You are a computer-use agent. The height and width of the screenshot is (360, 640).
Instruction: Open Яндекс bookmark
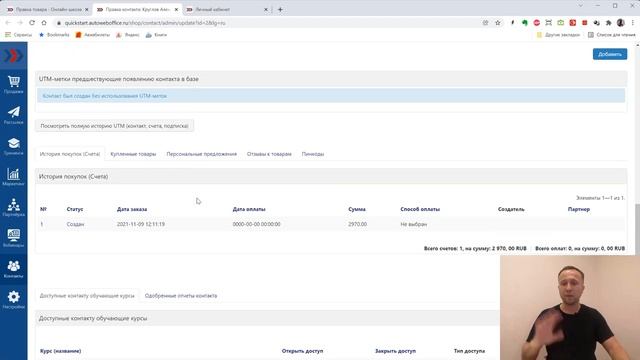click(128, 35)
